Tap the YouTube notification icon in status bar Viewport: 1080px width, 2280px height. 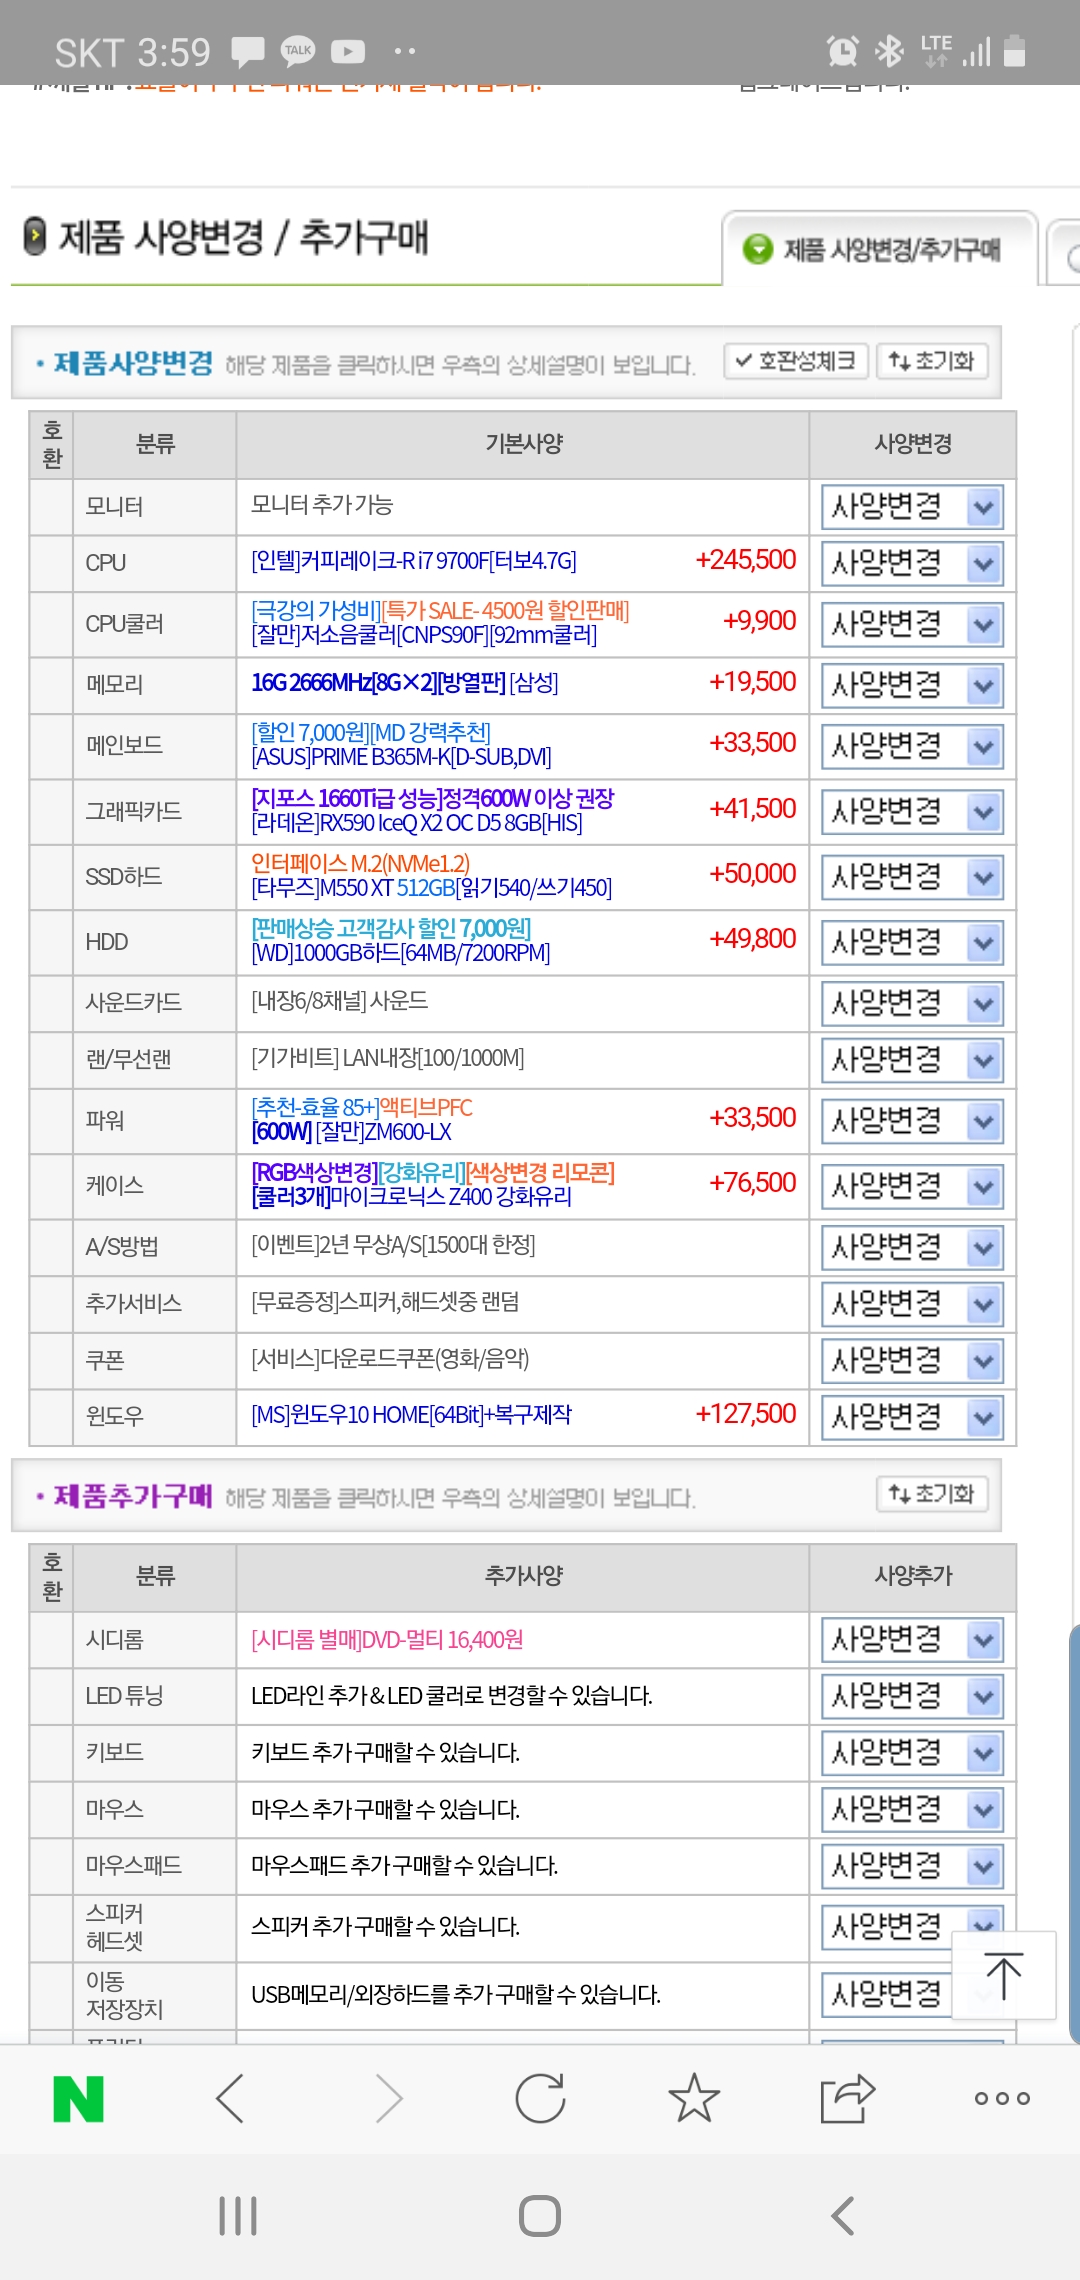click(348, 50)
